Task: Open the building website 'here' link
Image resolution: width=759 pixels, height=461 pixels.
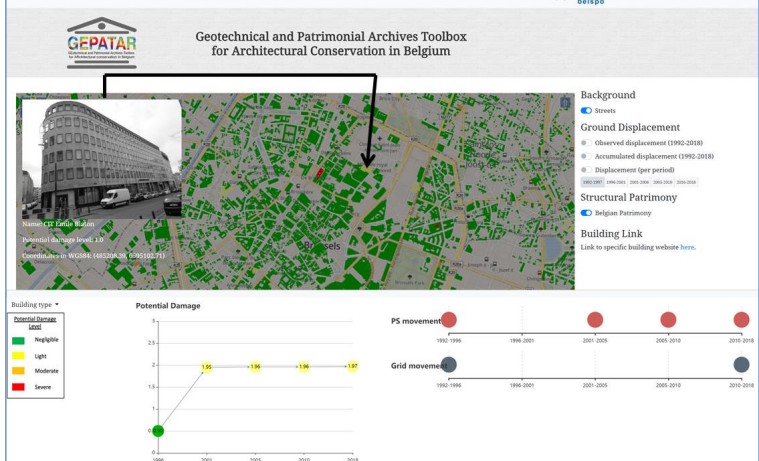Action: pyautogui.click(x=687, y=246)
